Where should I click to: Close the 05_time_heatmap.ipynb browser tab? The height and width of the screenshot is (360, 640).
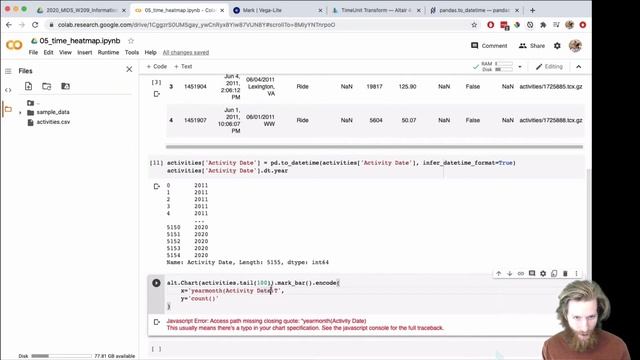222,10
